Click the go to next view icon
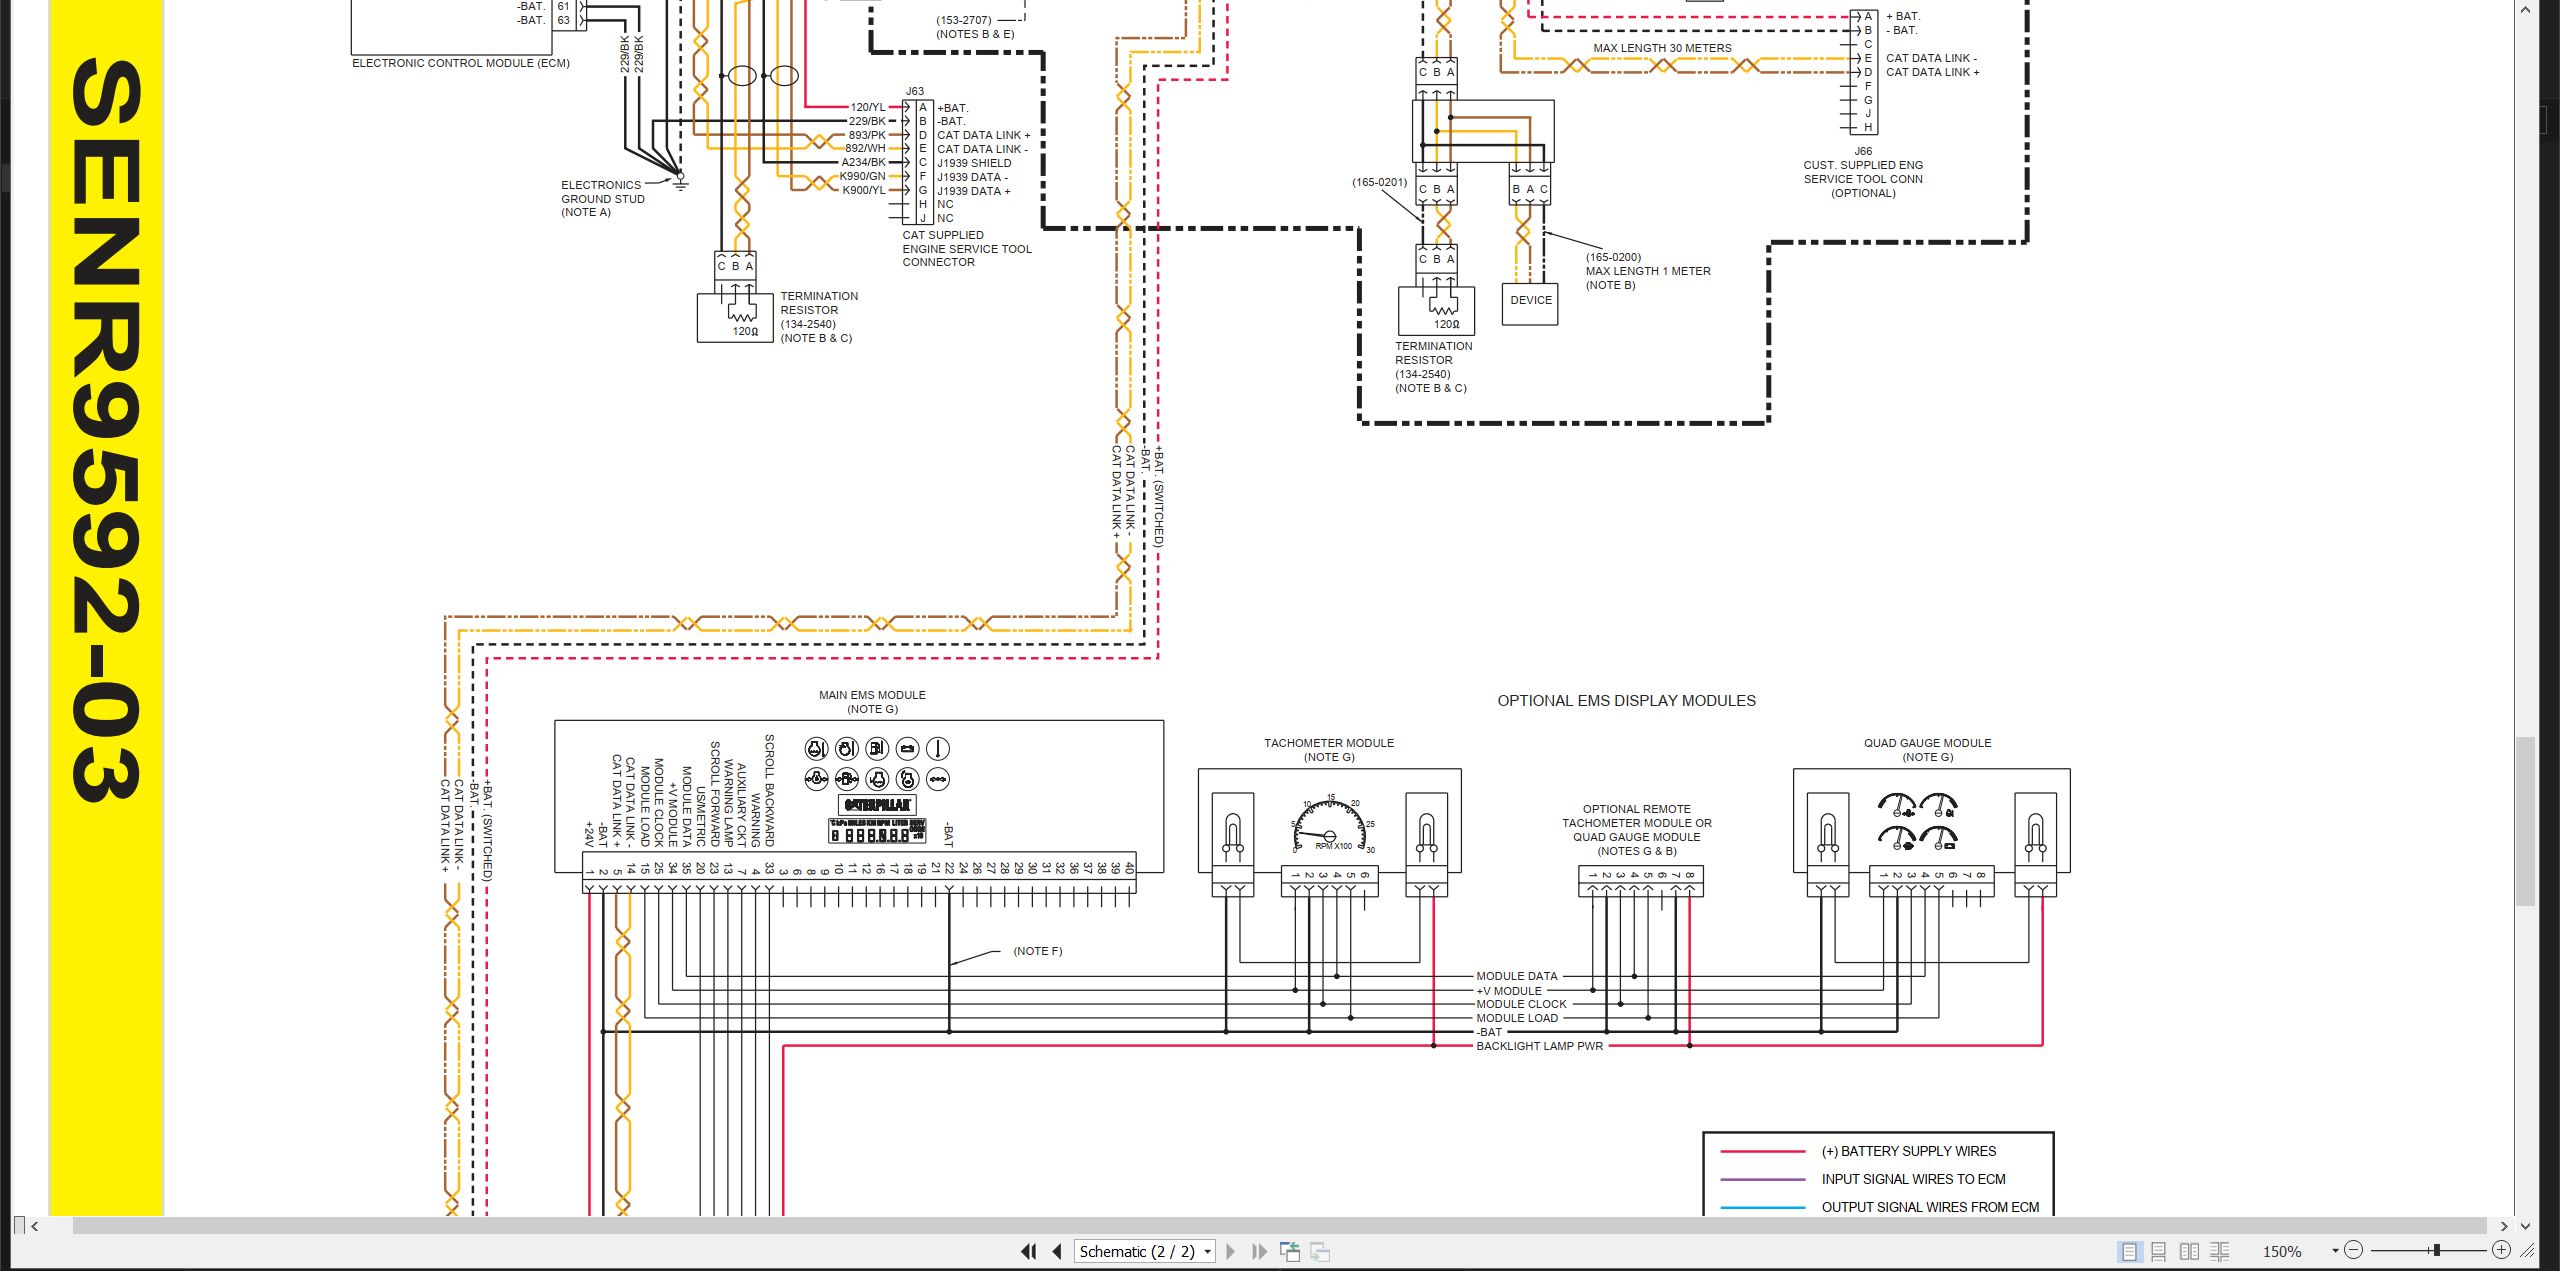 tap(1320, 1251)
